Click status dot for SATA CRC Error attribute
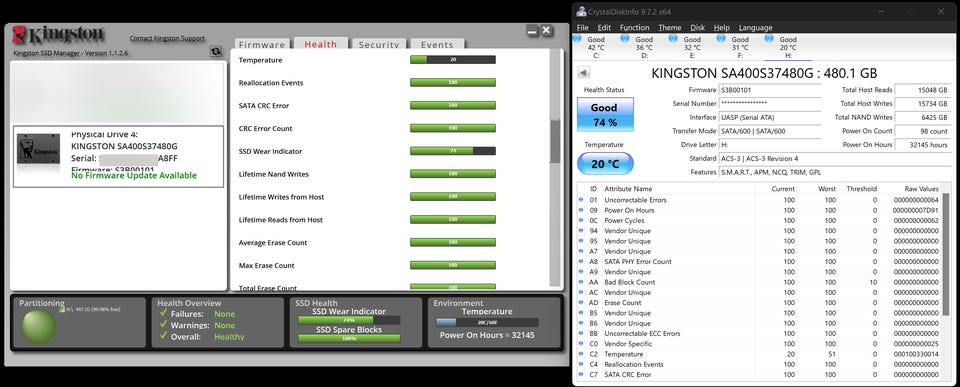Screen dimensions: 960x387 click(x=581, y=374)
